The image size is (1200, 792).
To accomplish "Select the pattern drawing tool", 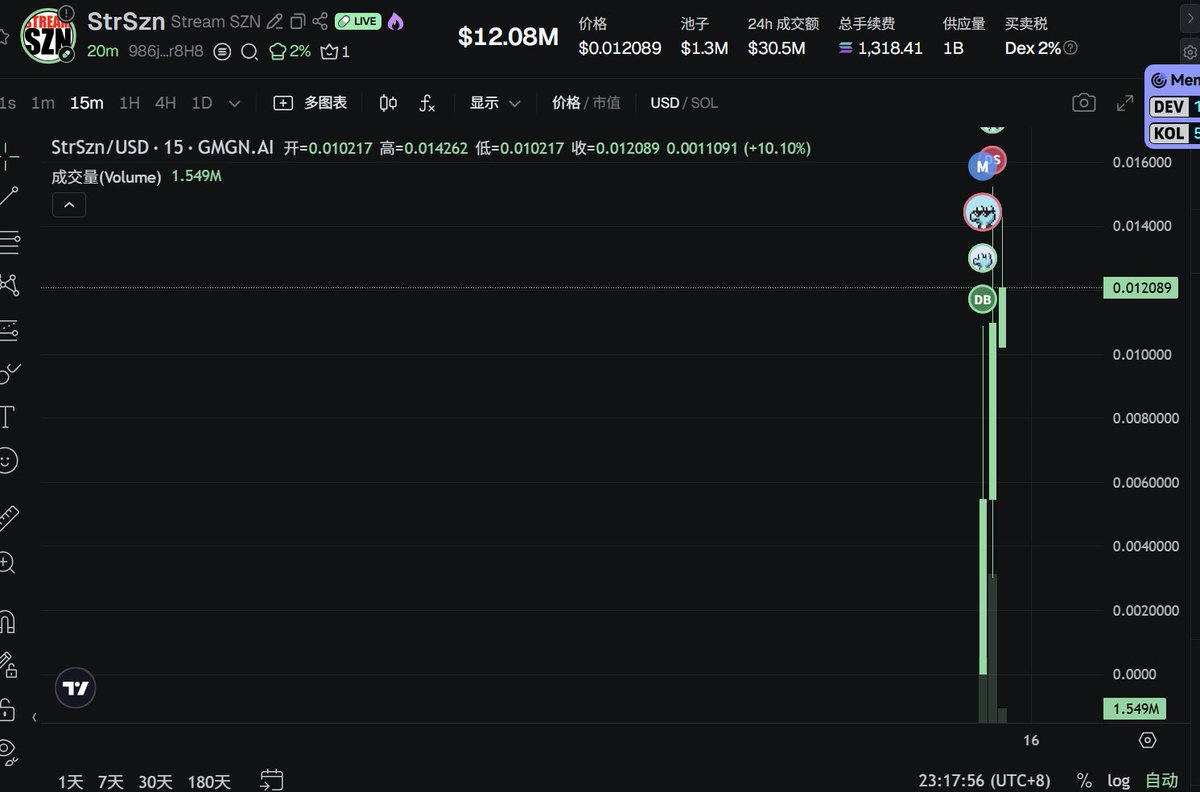I will [x=8, y=285].
